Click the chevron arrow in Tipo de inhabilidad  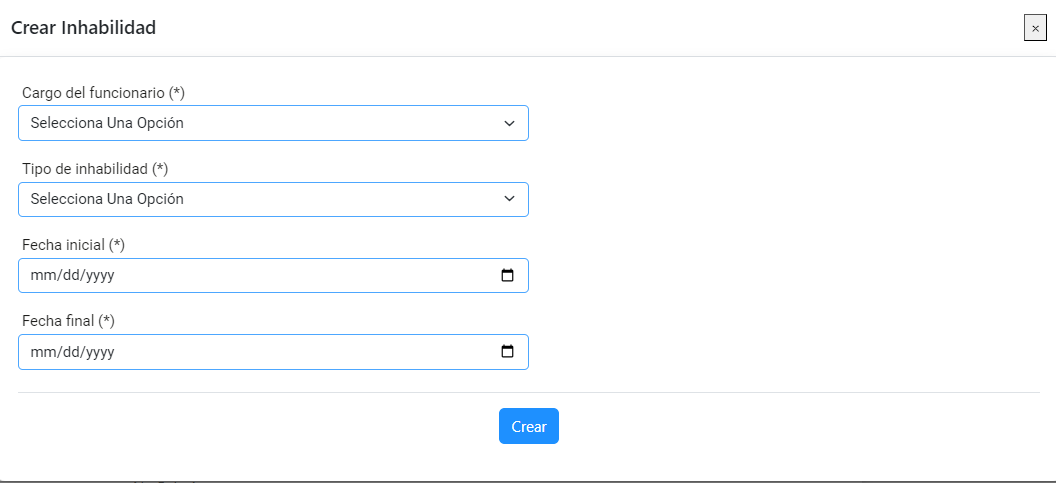(509, 199)
